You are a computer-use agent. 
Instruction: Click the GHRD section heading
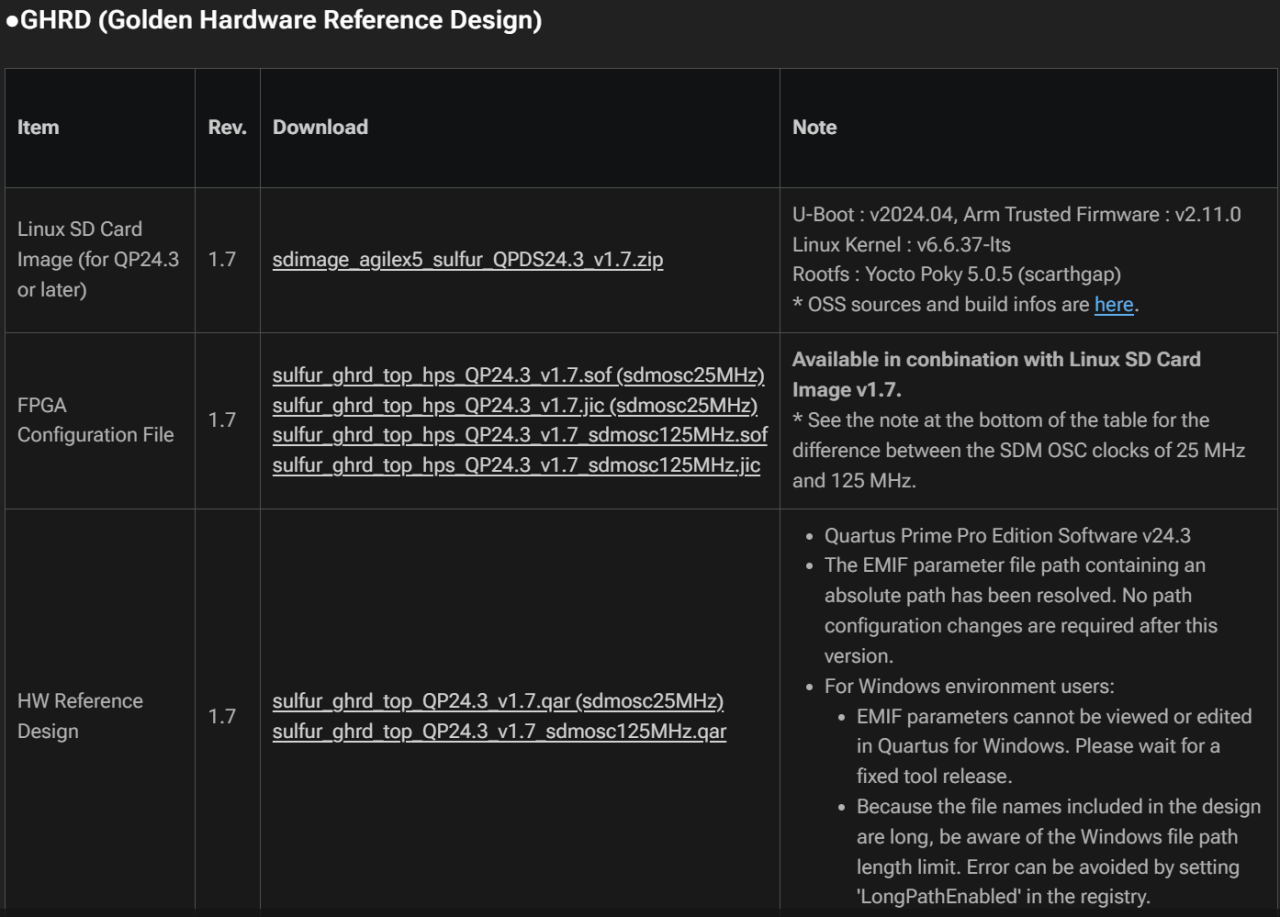274,21
